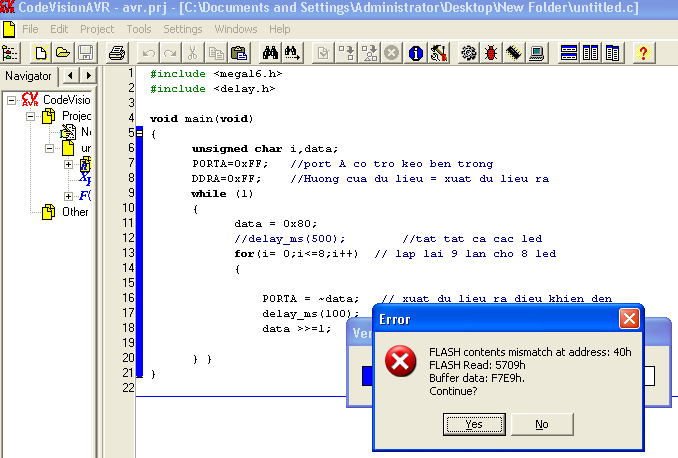This screenshot has height=458, width=678.
Task: Click the 'while (1)' code line
Action: 222,194
